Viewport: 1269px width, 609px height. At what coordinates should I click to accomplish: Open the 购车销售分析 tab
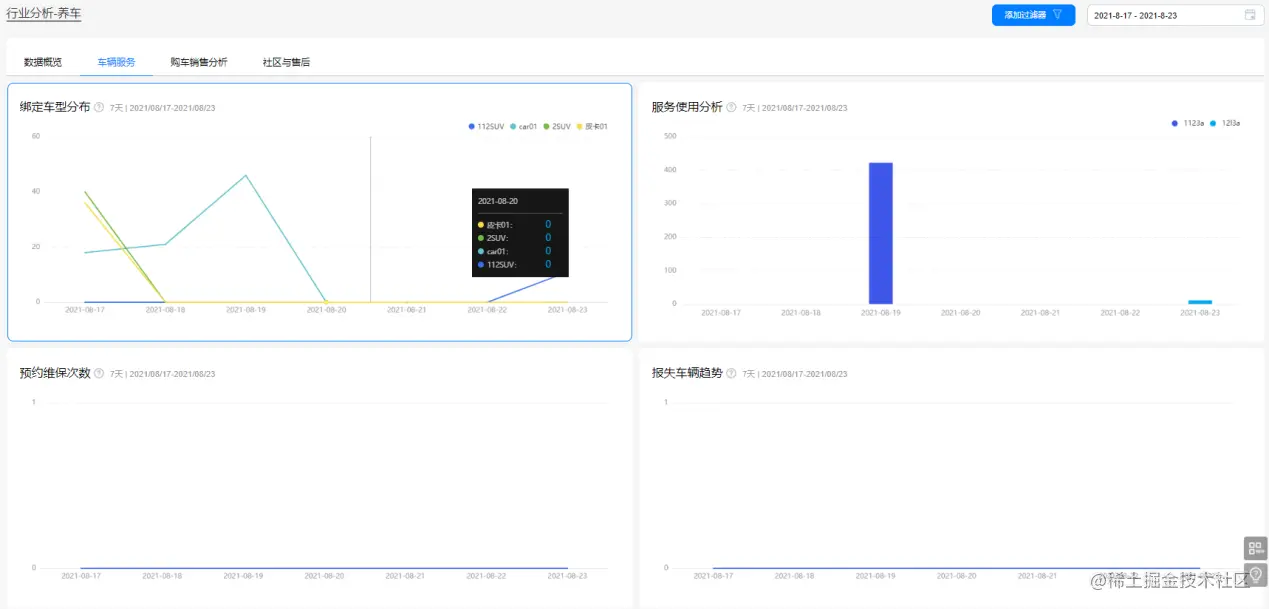point(199,62)
